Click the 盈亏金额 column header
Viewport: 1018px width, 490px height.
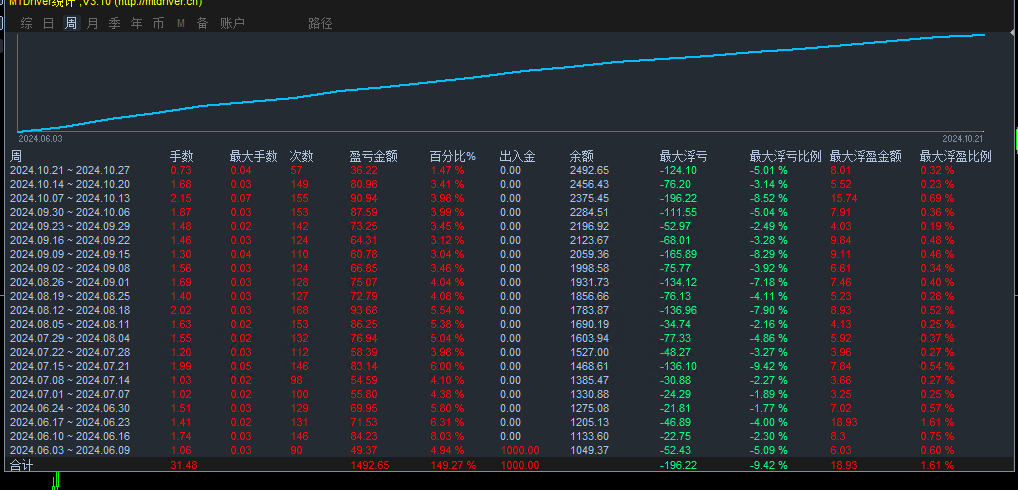(x=374, y=156)
